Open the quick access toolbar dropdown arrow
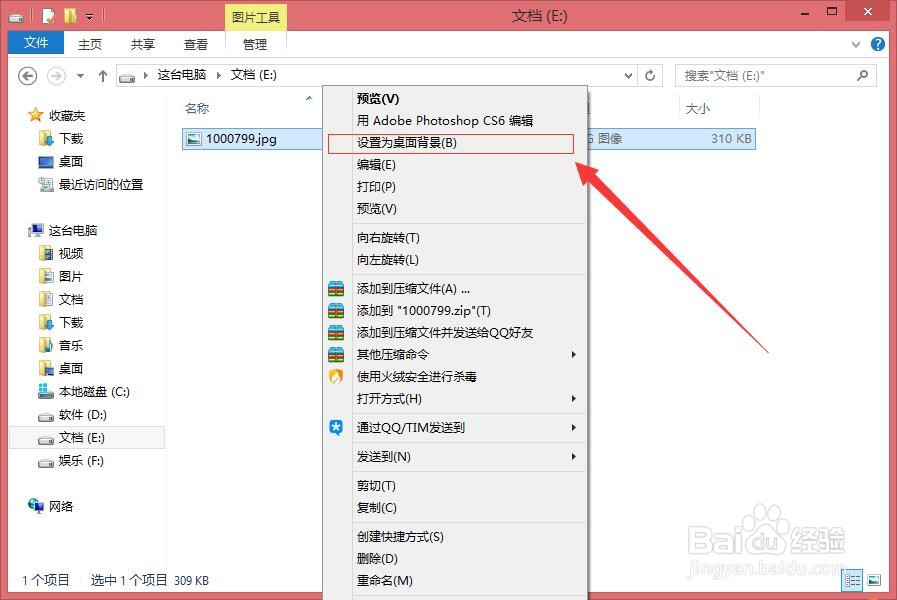 pos(88,15)
